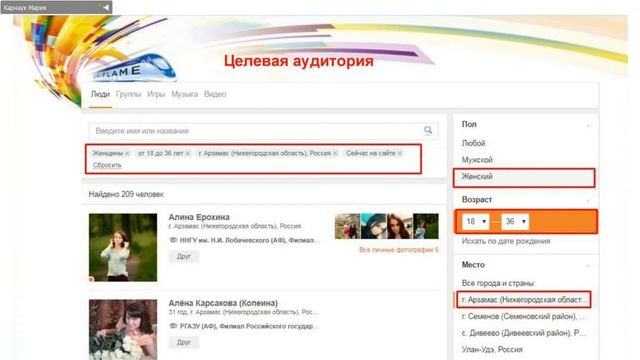
Task: Open third small photo of Алина Ерохина
Action: (400, 226)
